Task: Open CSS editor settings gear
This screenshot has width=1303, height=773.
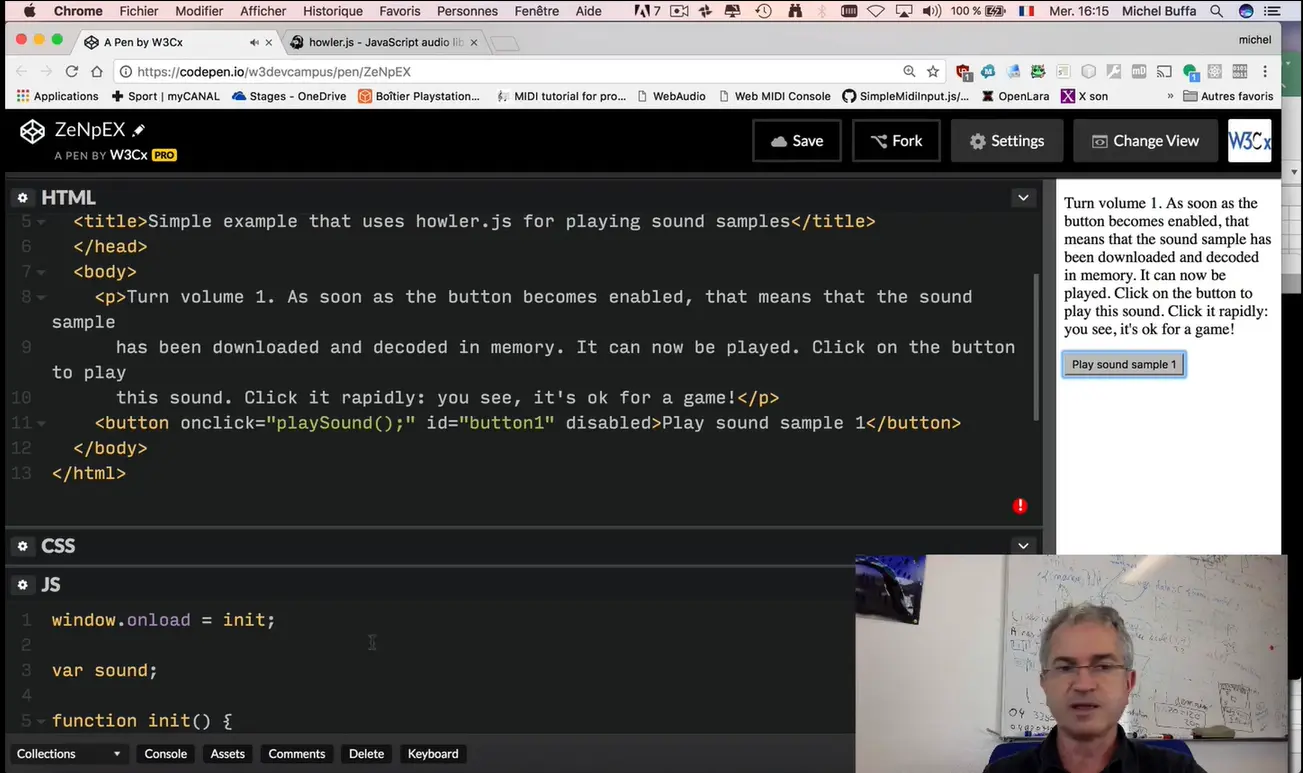Action: pos(22,546)
